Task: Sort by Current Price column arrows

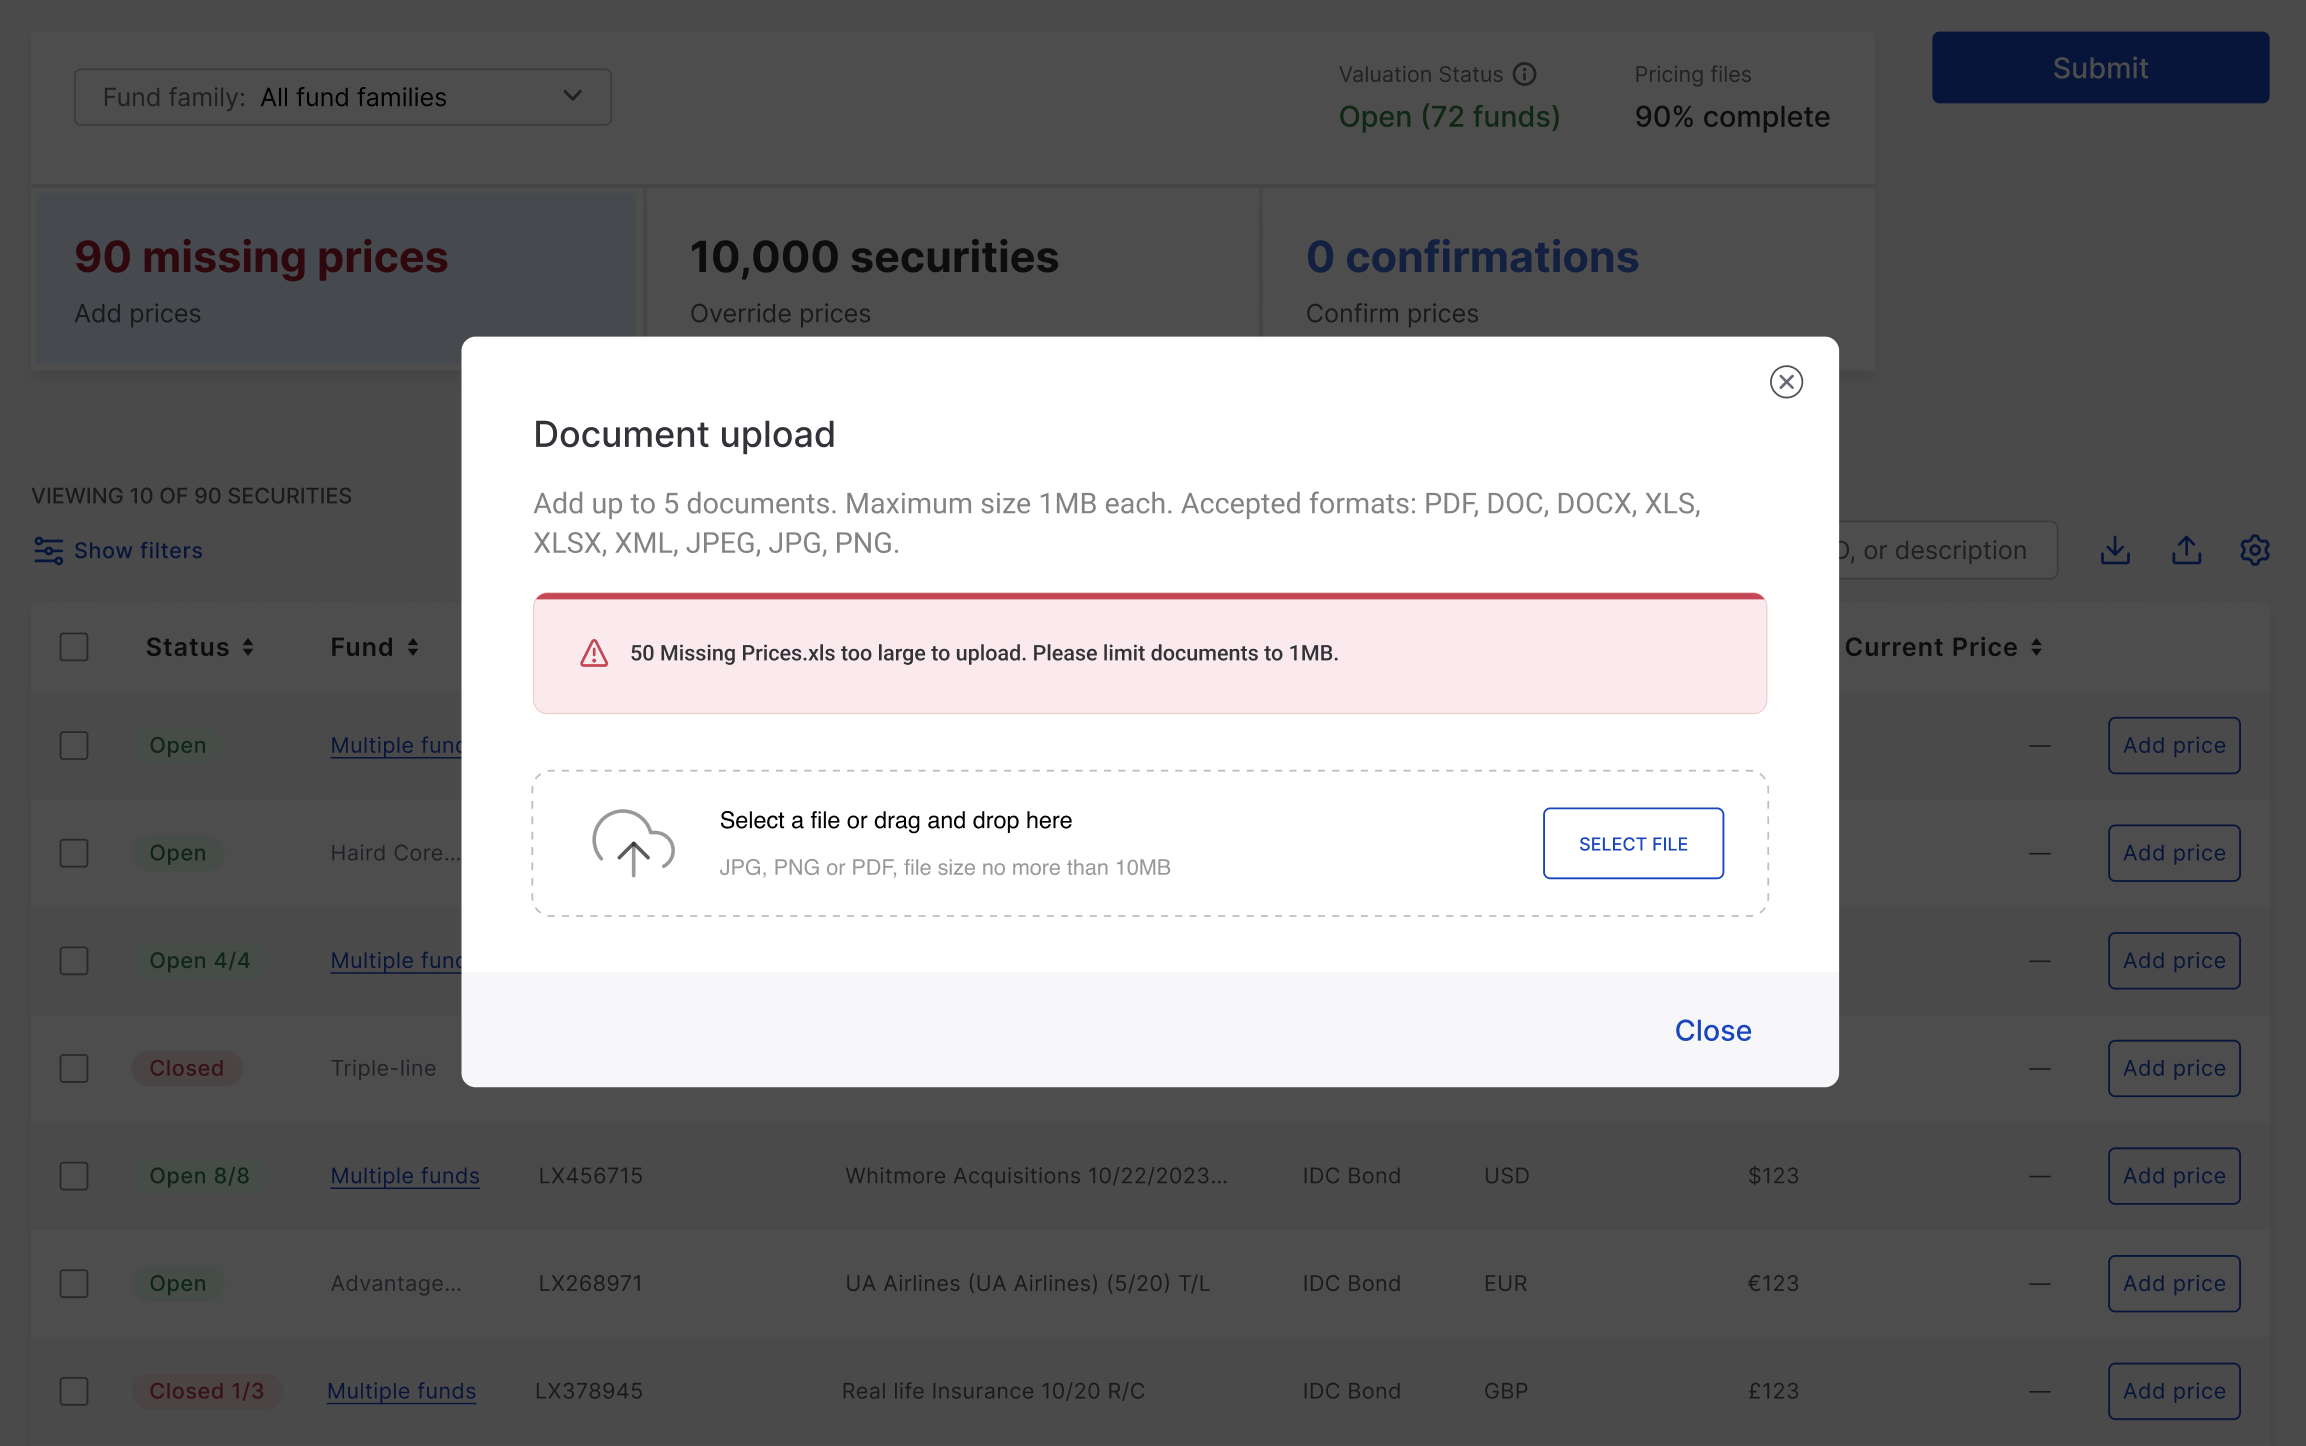Action: pyautogui.click(x=2036, y=648)
